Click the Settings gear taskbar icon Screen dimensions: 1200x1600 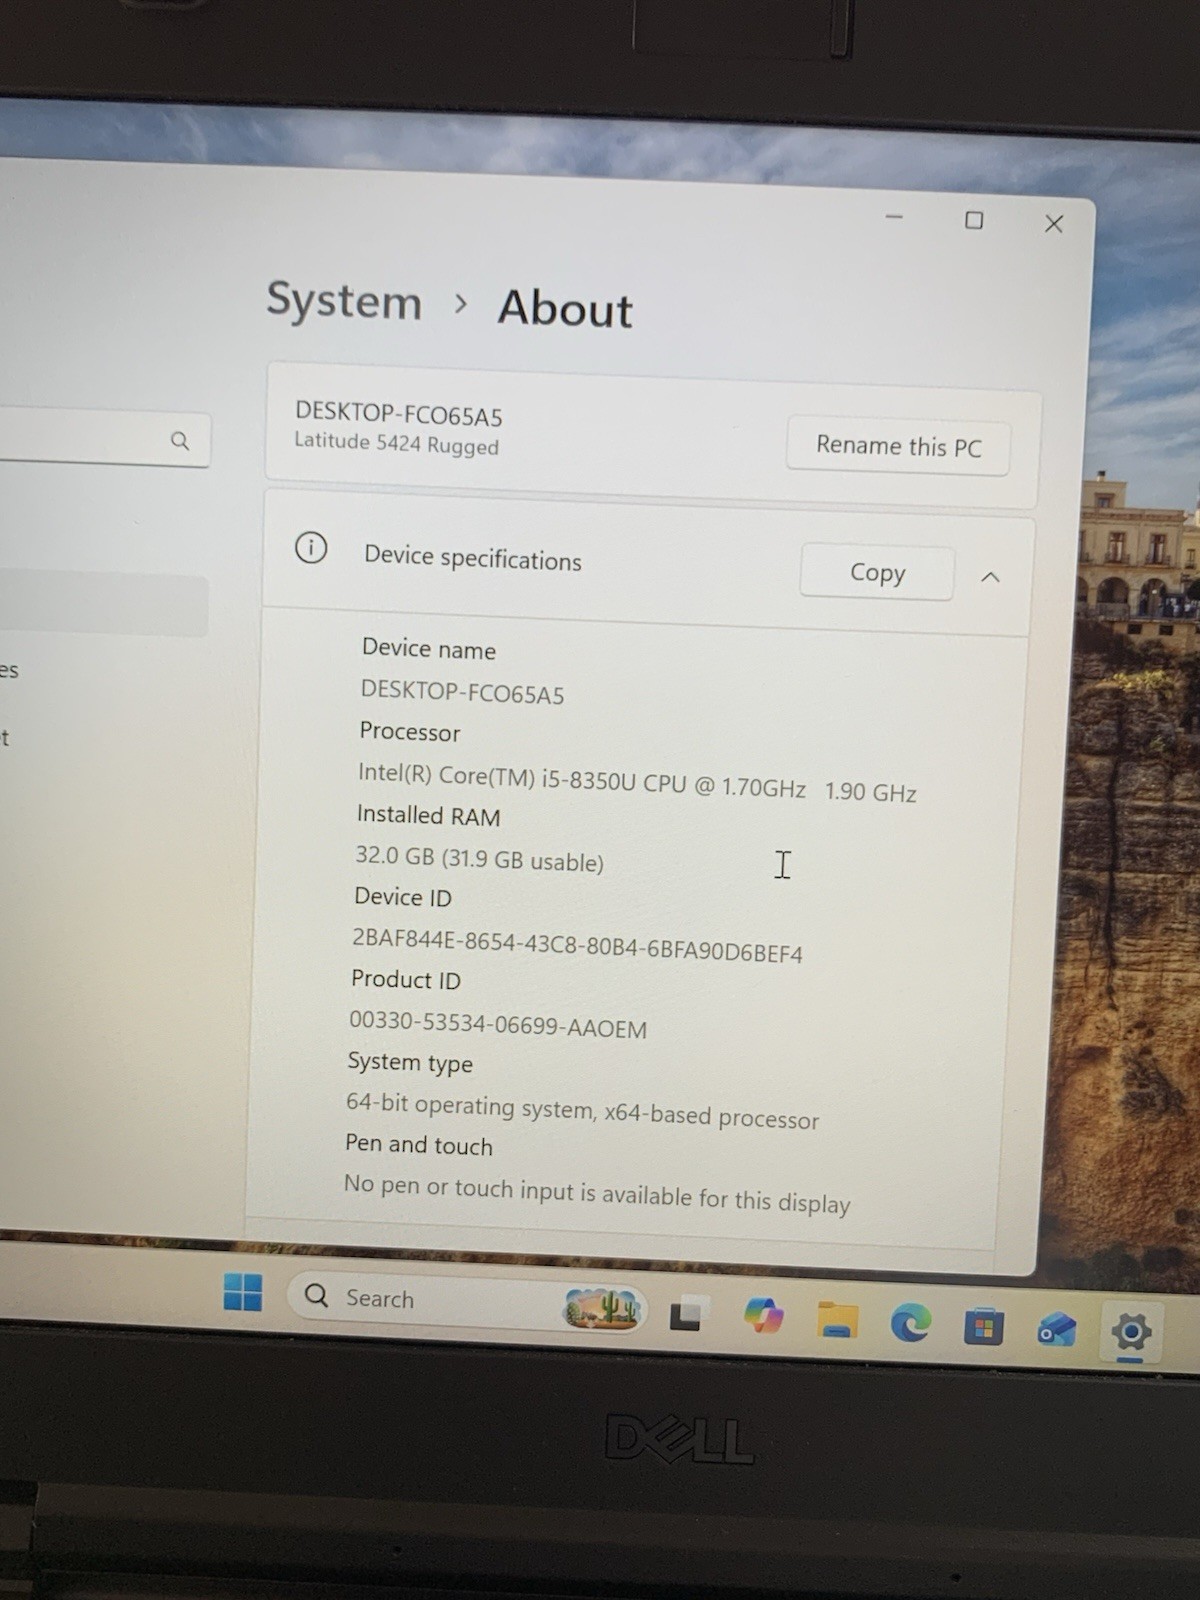click(x=1131, y=1332)
